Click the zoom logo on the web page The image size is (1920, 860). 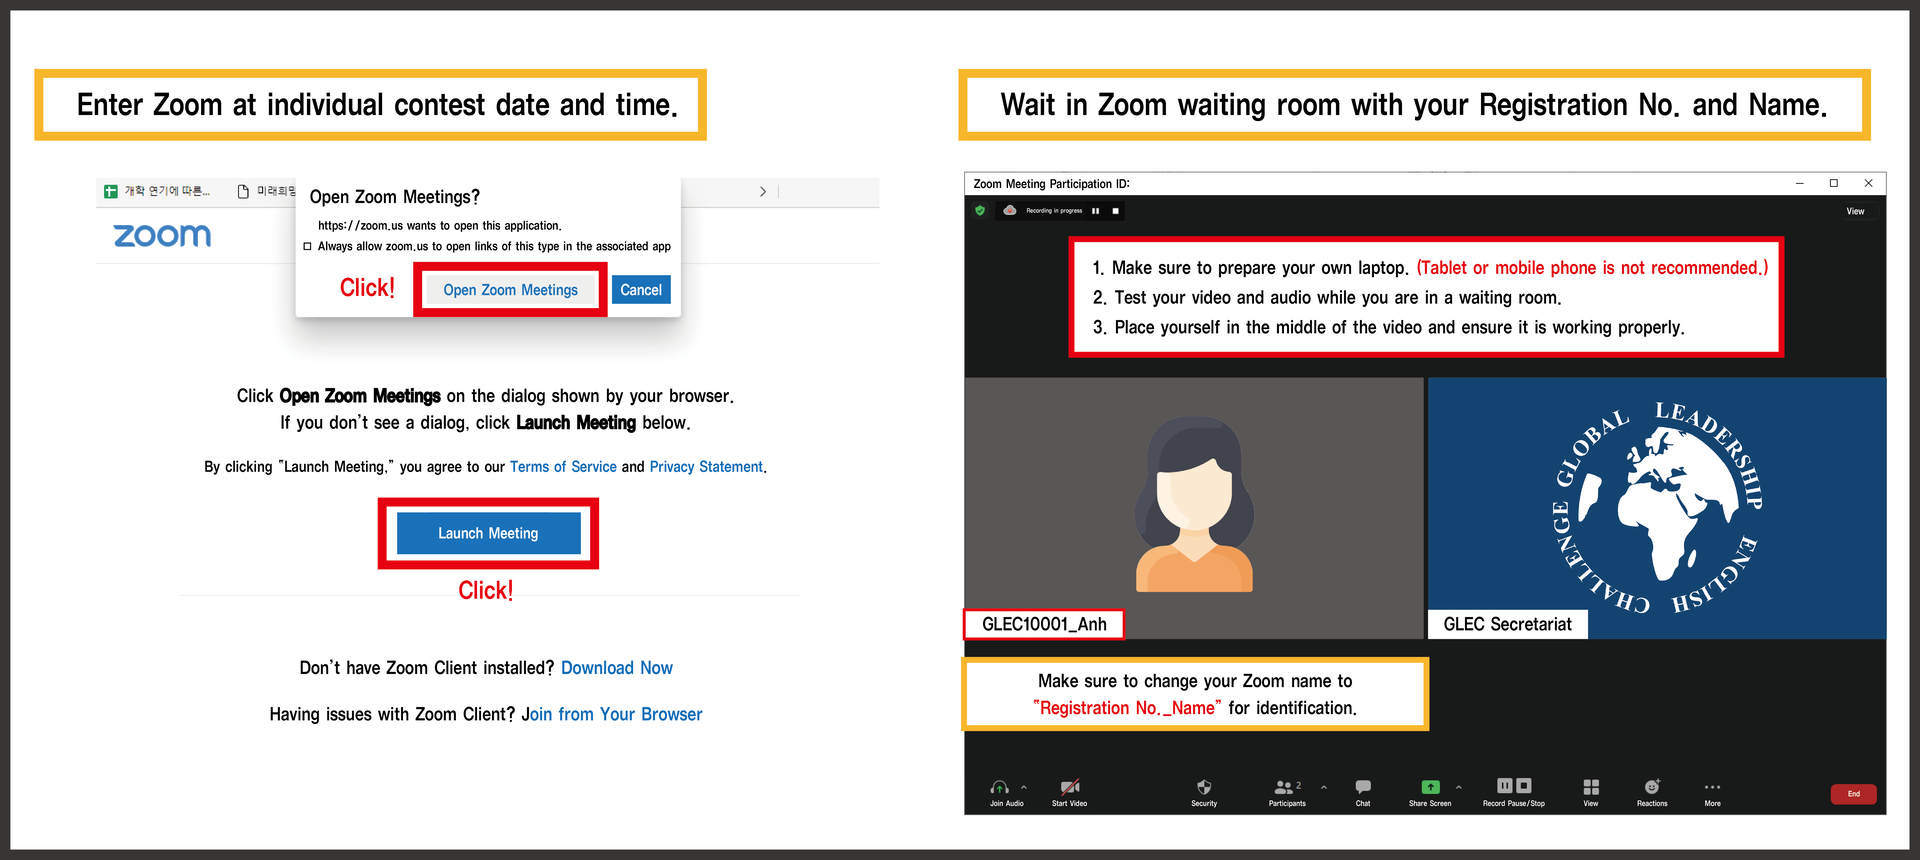[162, 236]
